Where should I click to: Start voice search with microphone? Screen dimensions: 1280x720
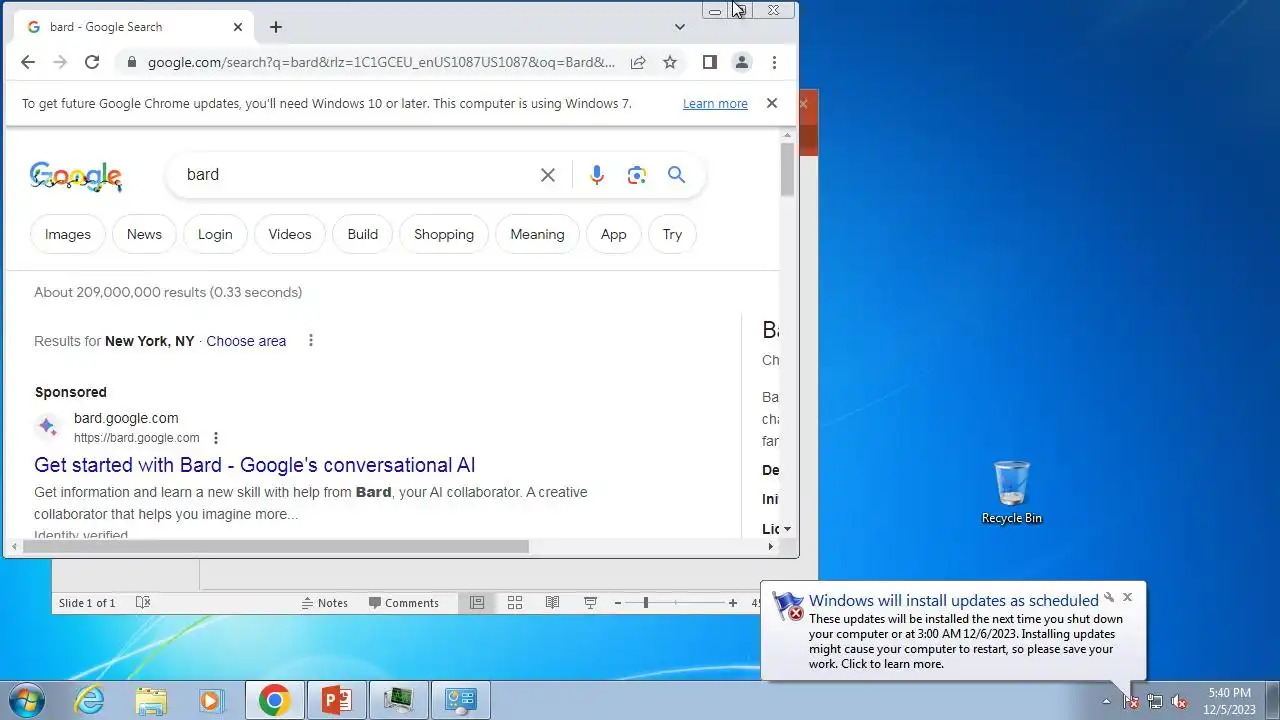(x=597, y=175)
